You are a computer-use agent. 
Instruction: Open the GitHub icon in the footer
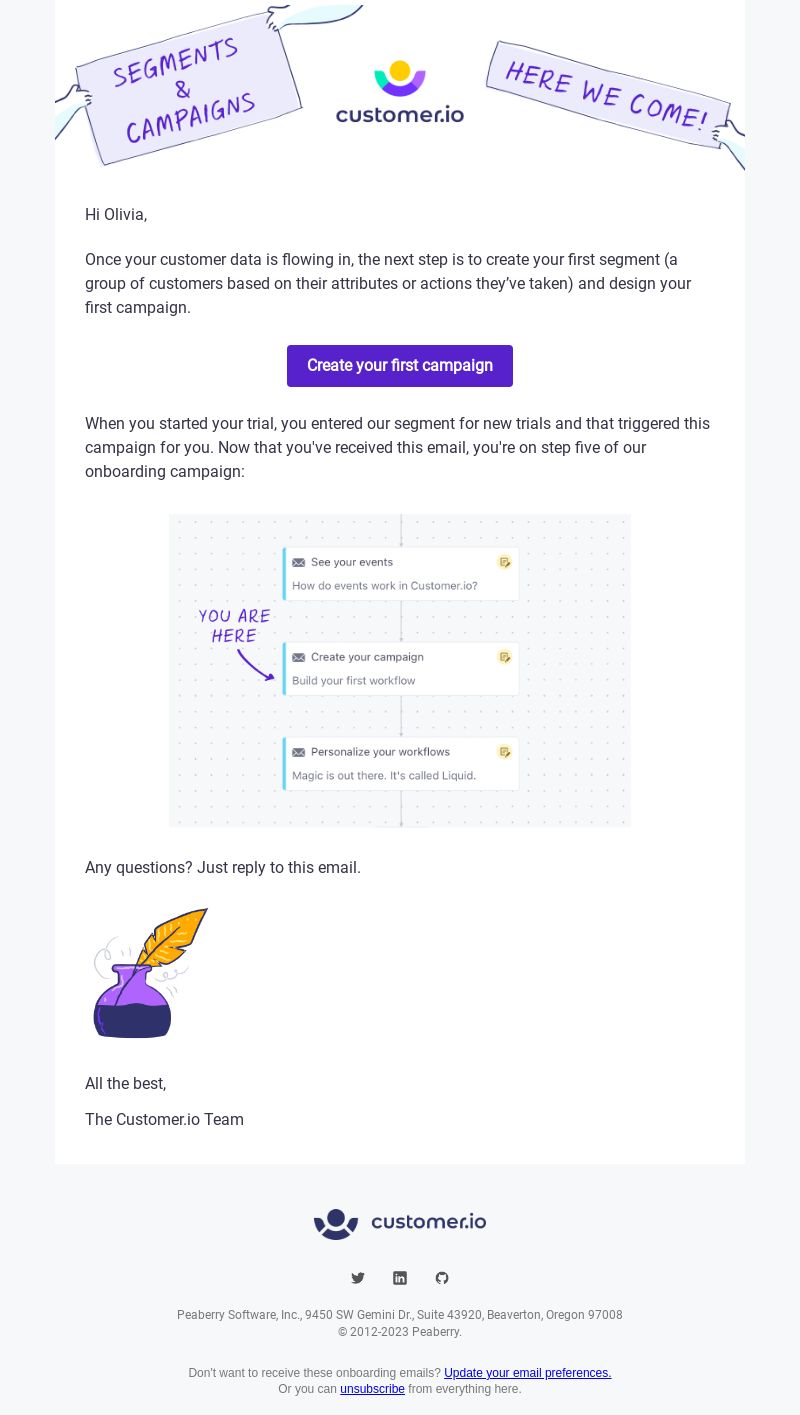click(x=442, y=1278)
